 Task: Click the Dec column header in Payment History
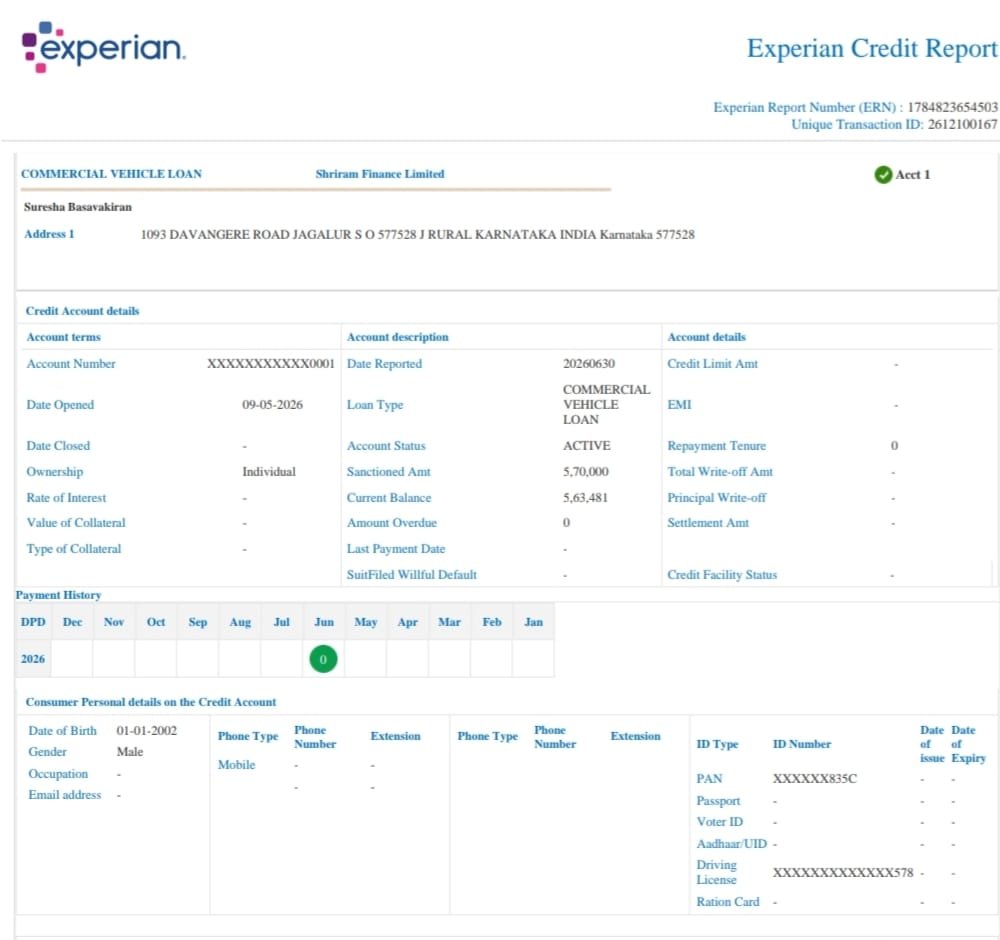point(72,622)
